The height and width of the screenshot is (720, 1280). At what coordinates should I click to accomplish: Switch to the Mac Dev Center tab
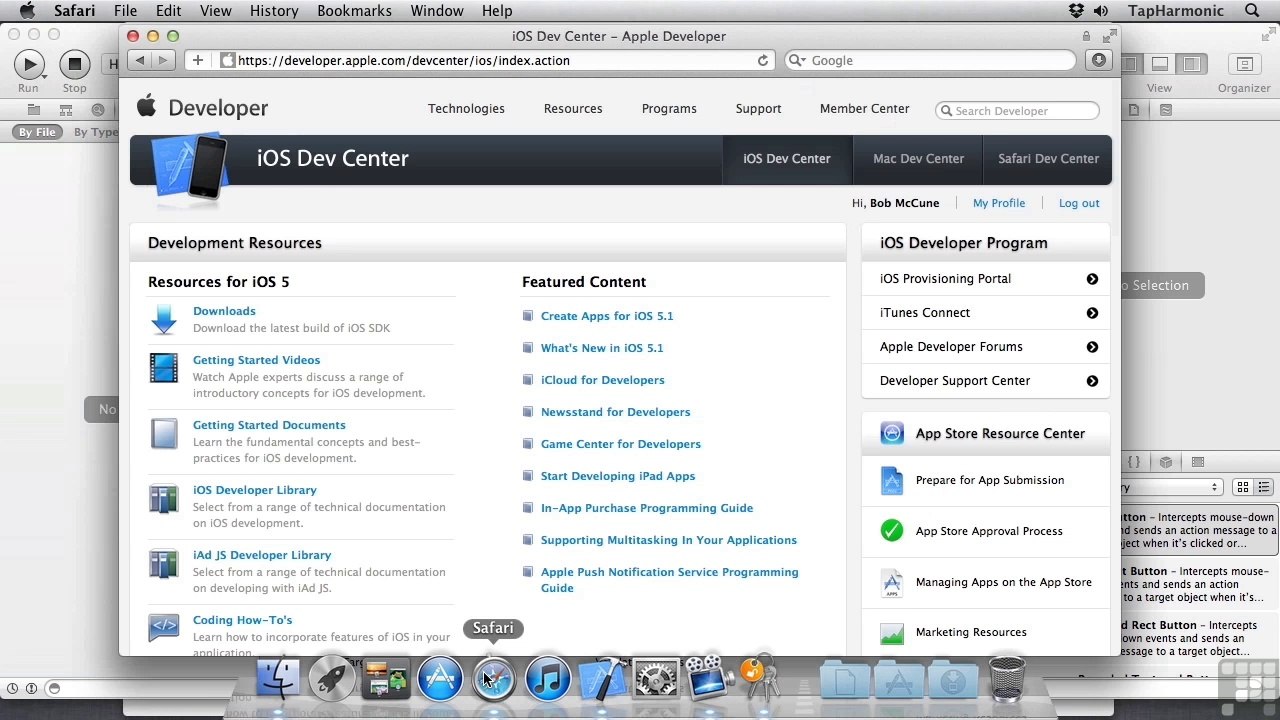click(x=918, y=159)
